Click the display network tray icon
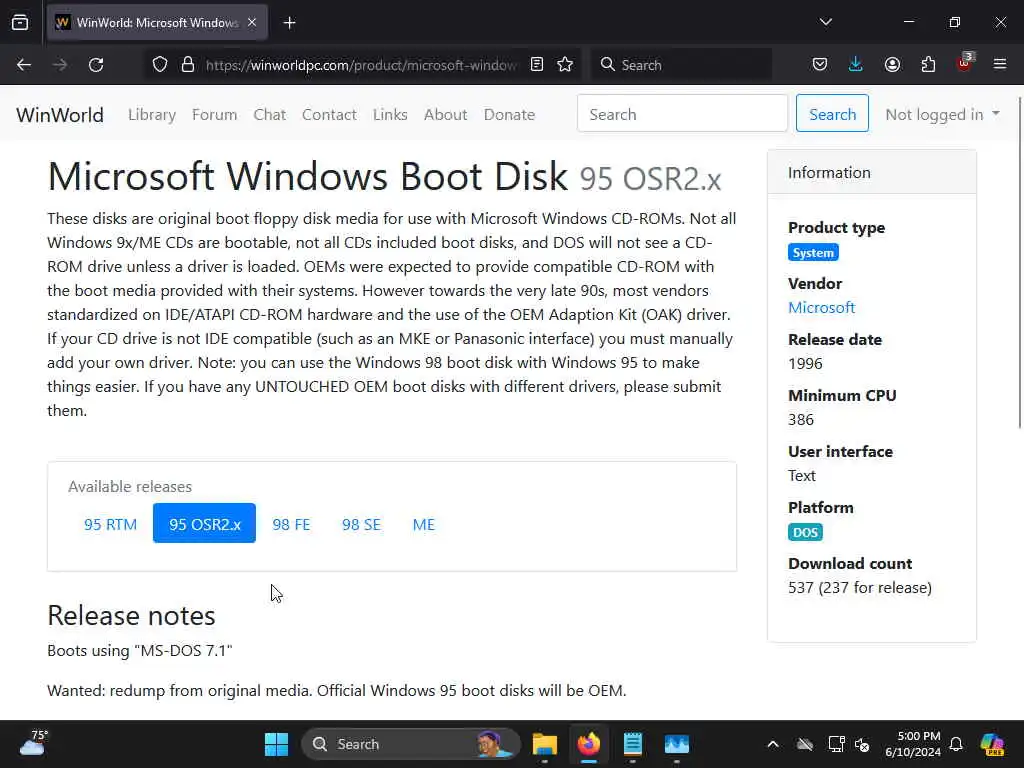 836,744
